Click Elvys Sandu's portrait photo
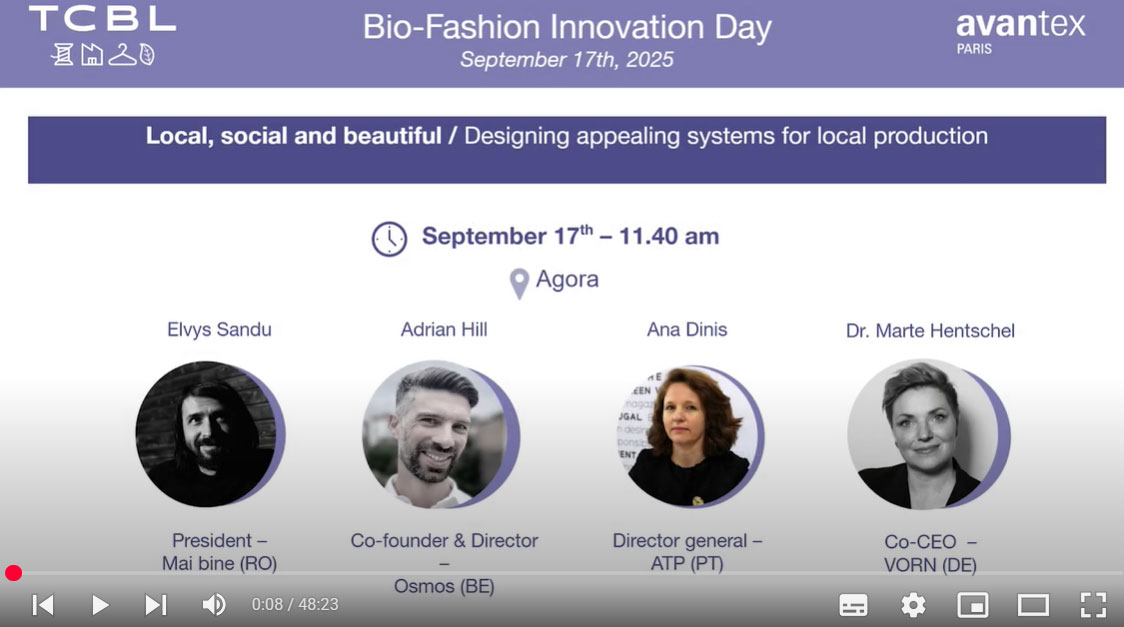Image resolution: width=1124 pixels, height=627 pixels. (206, 433)
